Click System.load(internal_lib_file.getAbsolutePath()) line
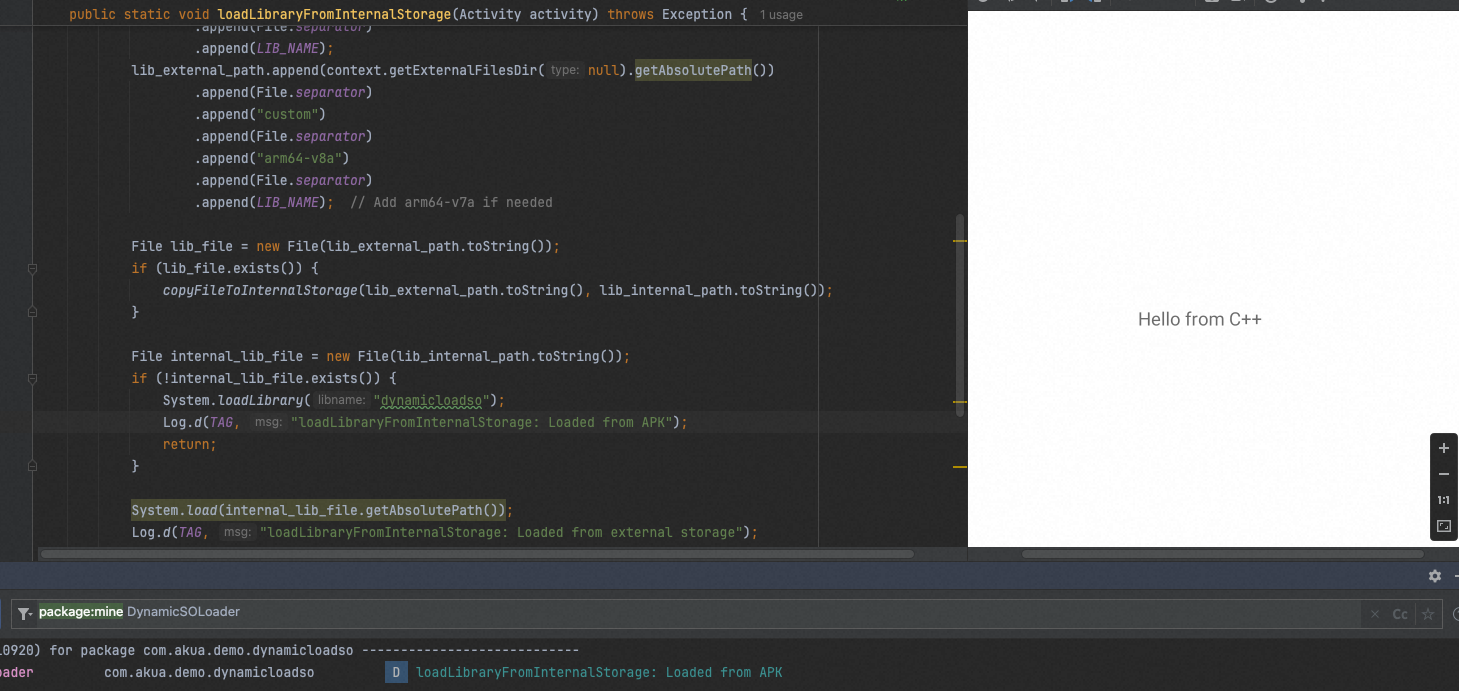 tap(321, 510)
